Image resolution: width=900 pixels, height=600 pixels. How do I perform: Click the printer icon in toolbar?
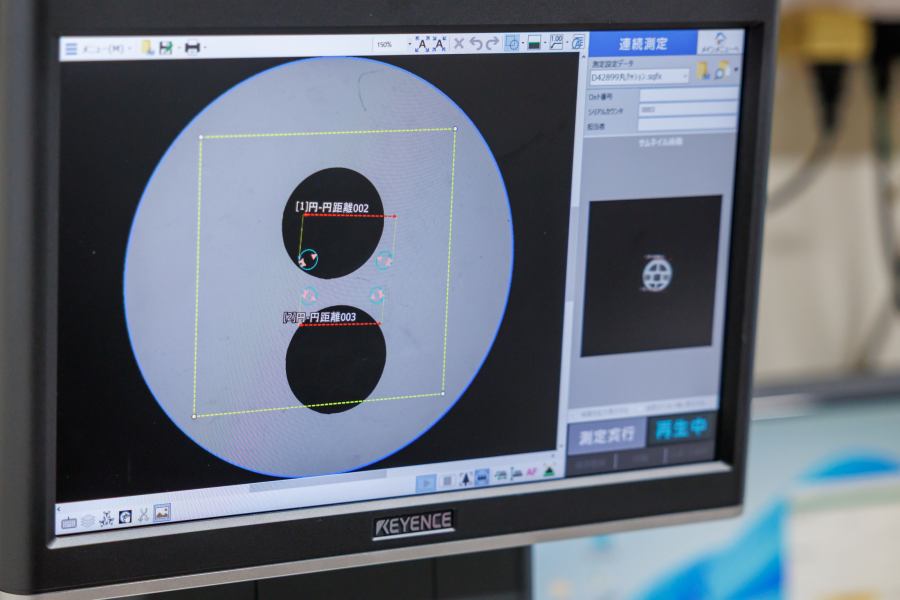coord(192,47)
